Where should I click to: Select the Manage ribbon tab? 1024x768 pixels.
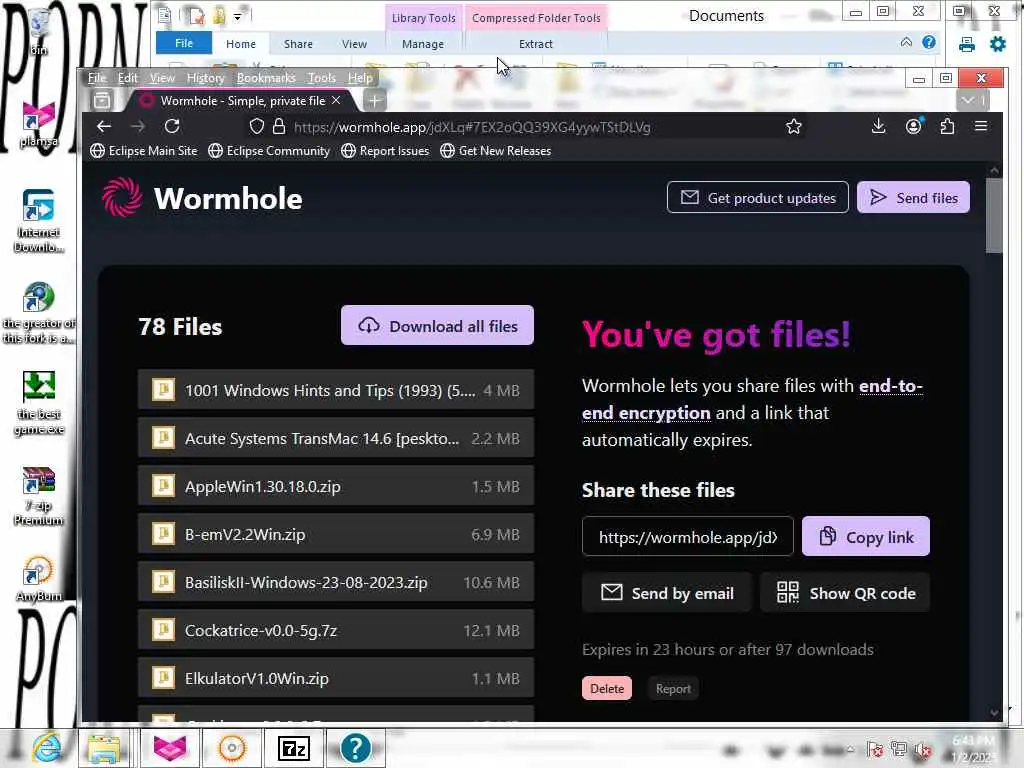[423, 44]
